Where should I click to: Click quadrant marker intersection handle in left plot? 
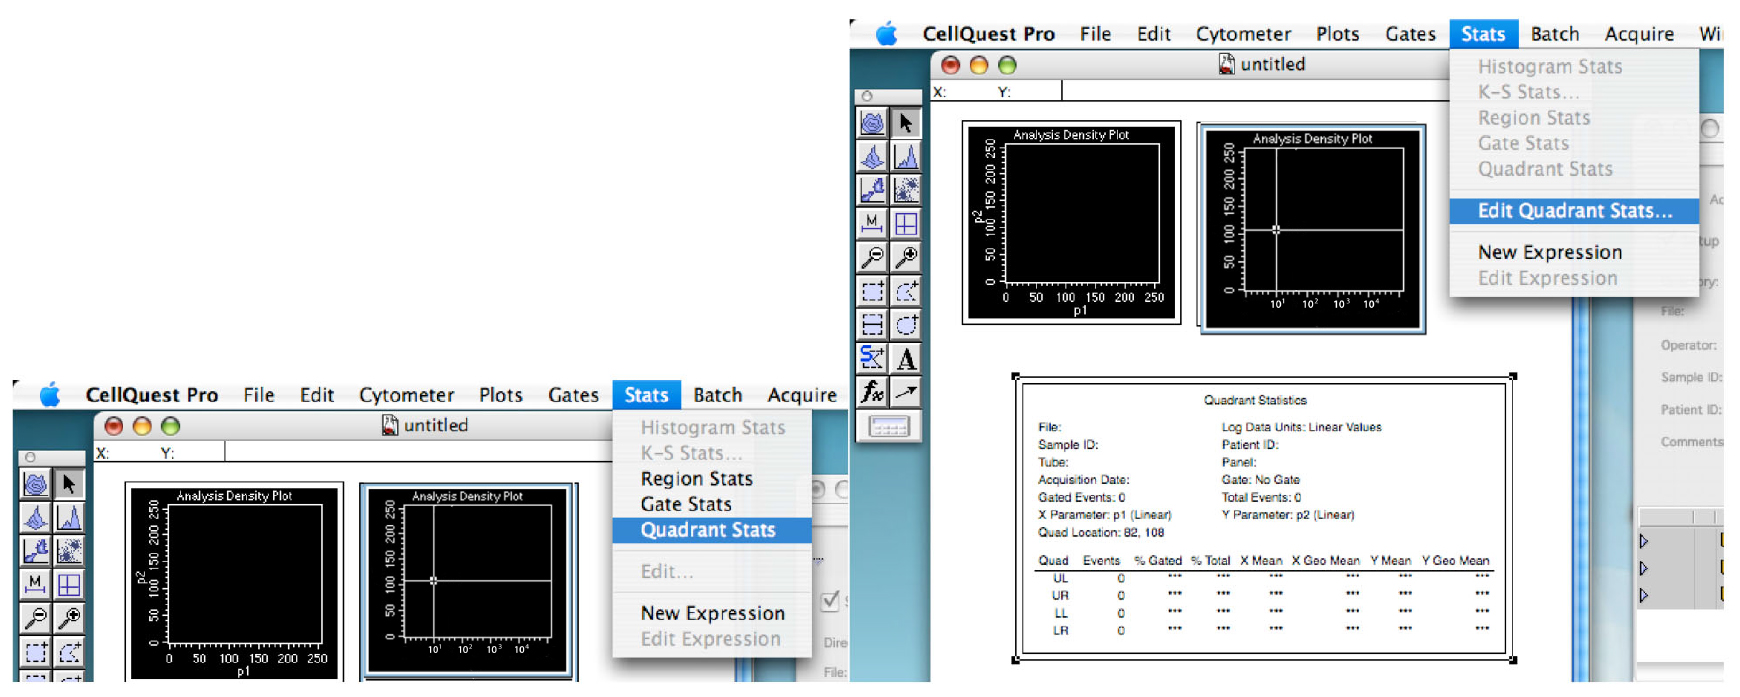click(433, 580)
